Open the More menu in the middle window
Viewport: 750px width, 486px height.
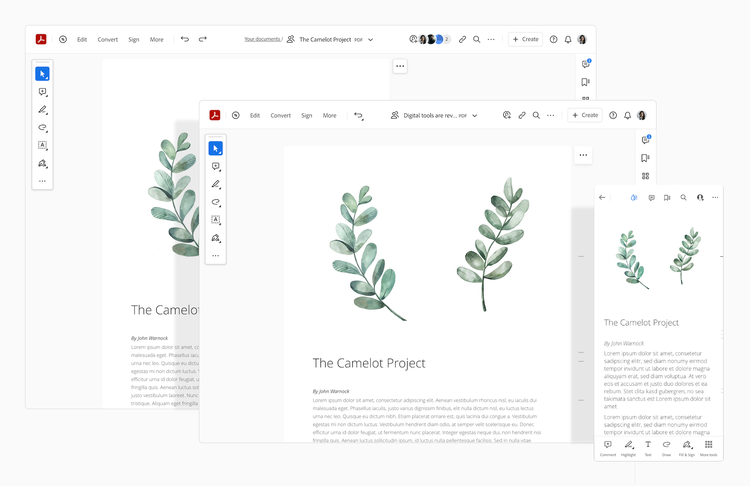330,115
